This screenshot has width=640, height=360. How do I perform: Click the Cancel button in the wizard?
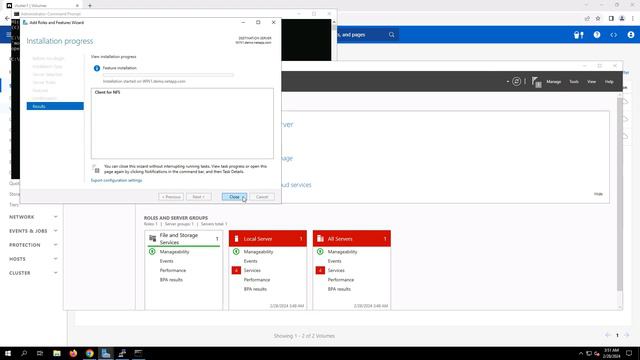tap(262, 197)
